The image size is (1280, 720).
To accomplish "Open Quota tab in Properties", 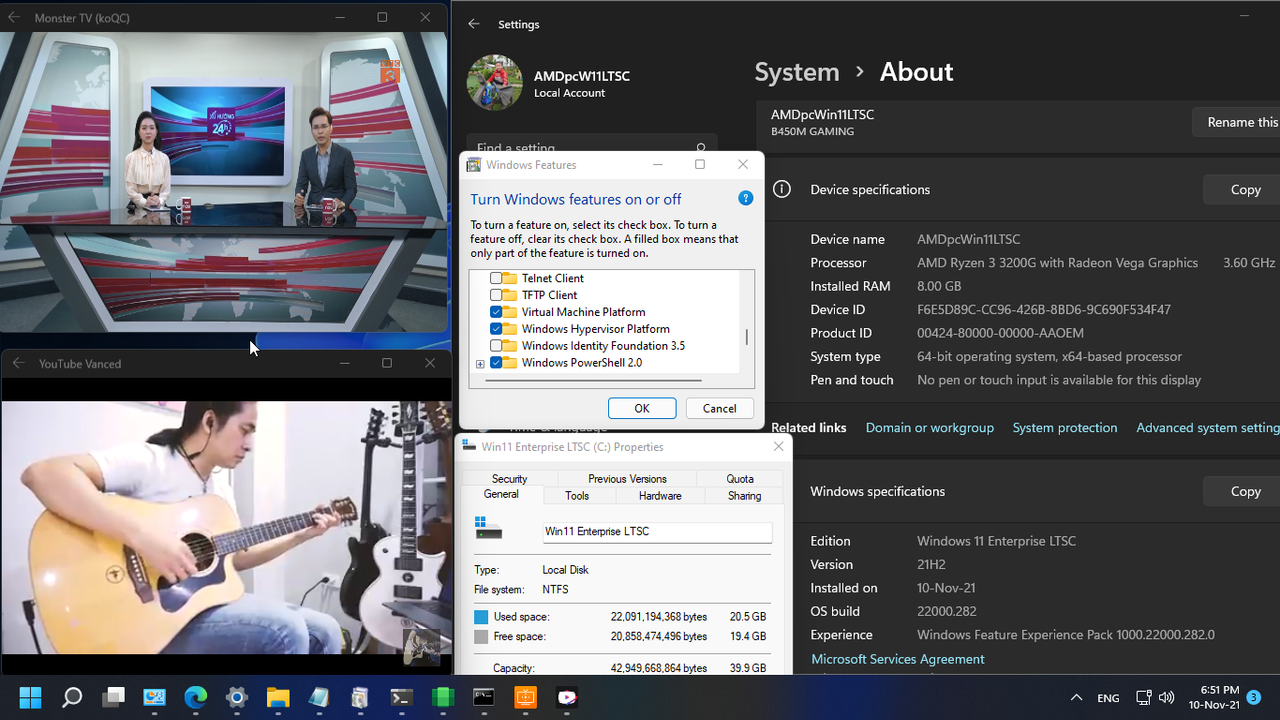I will [x=740, y=479].
